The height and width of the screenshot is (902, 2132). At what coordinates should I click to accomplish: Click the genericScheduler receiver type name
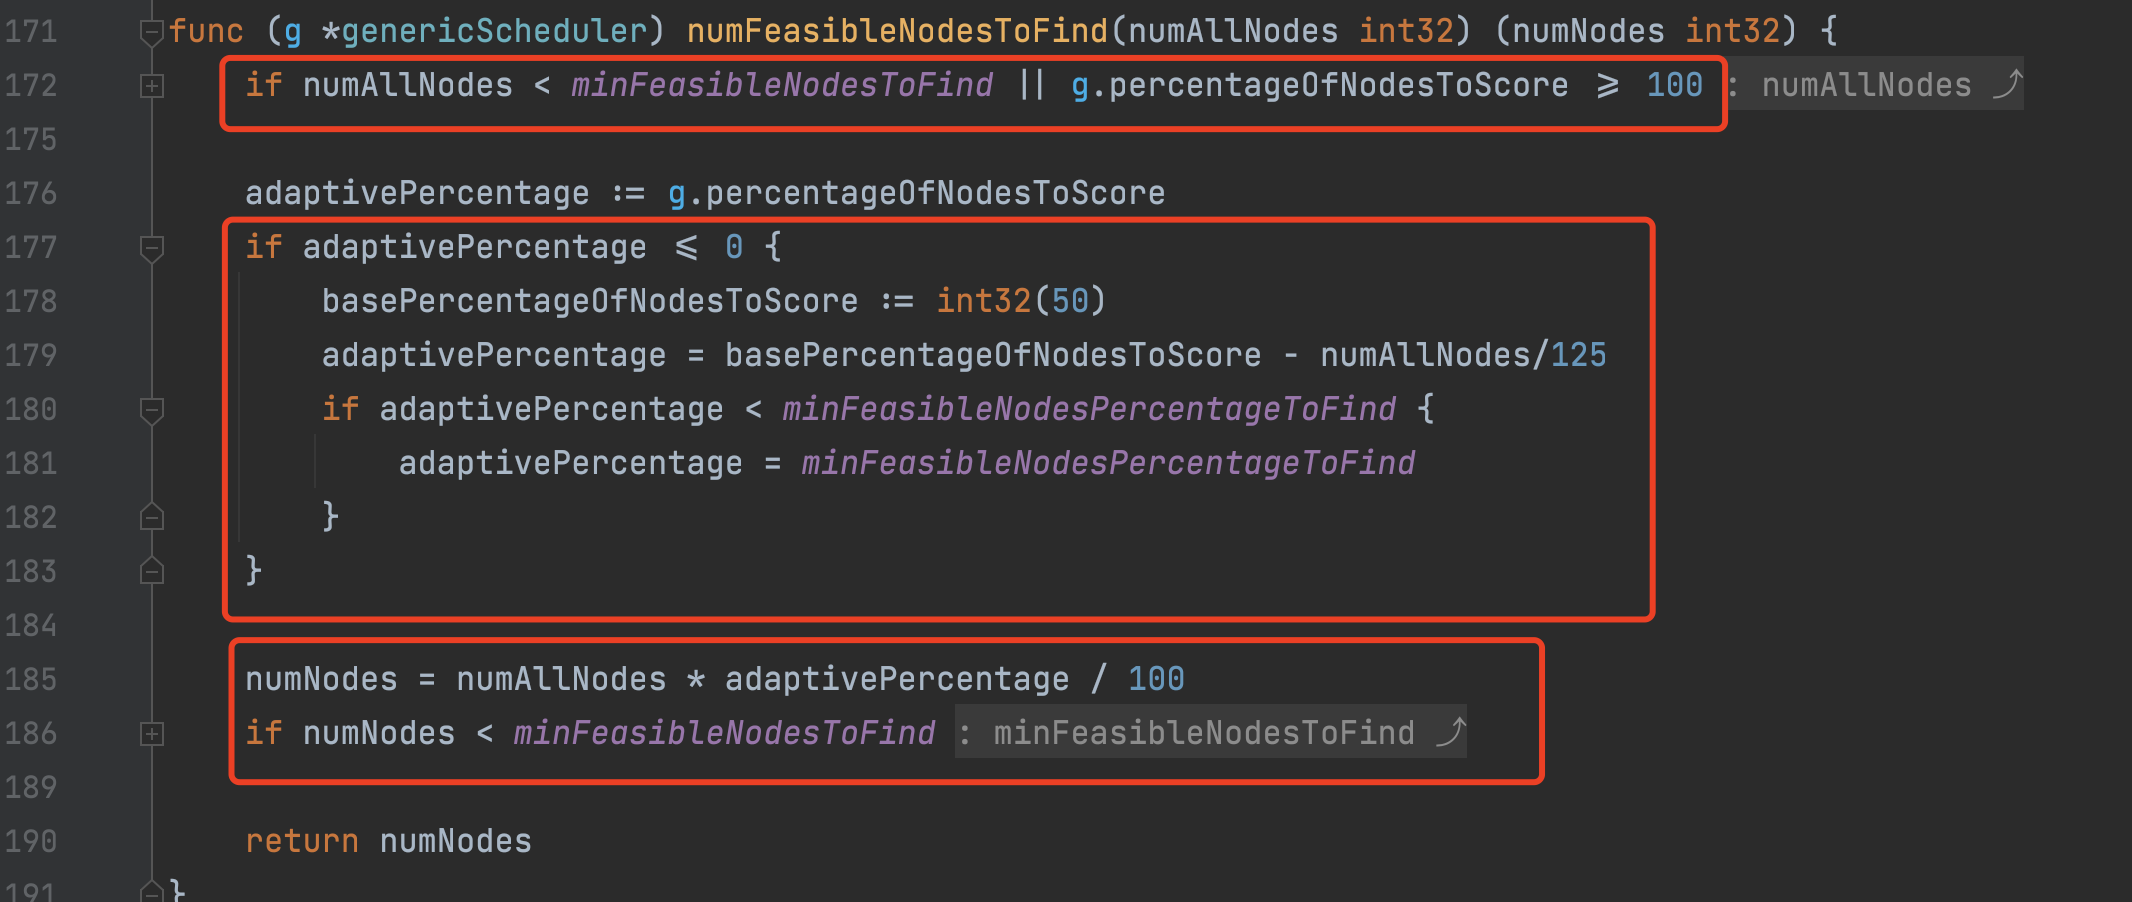(494, 31)
